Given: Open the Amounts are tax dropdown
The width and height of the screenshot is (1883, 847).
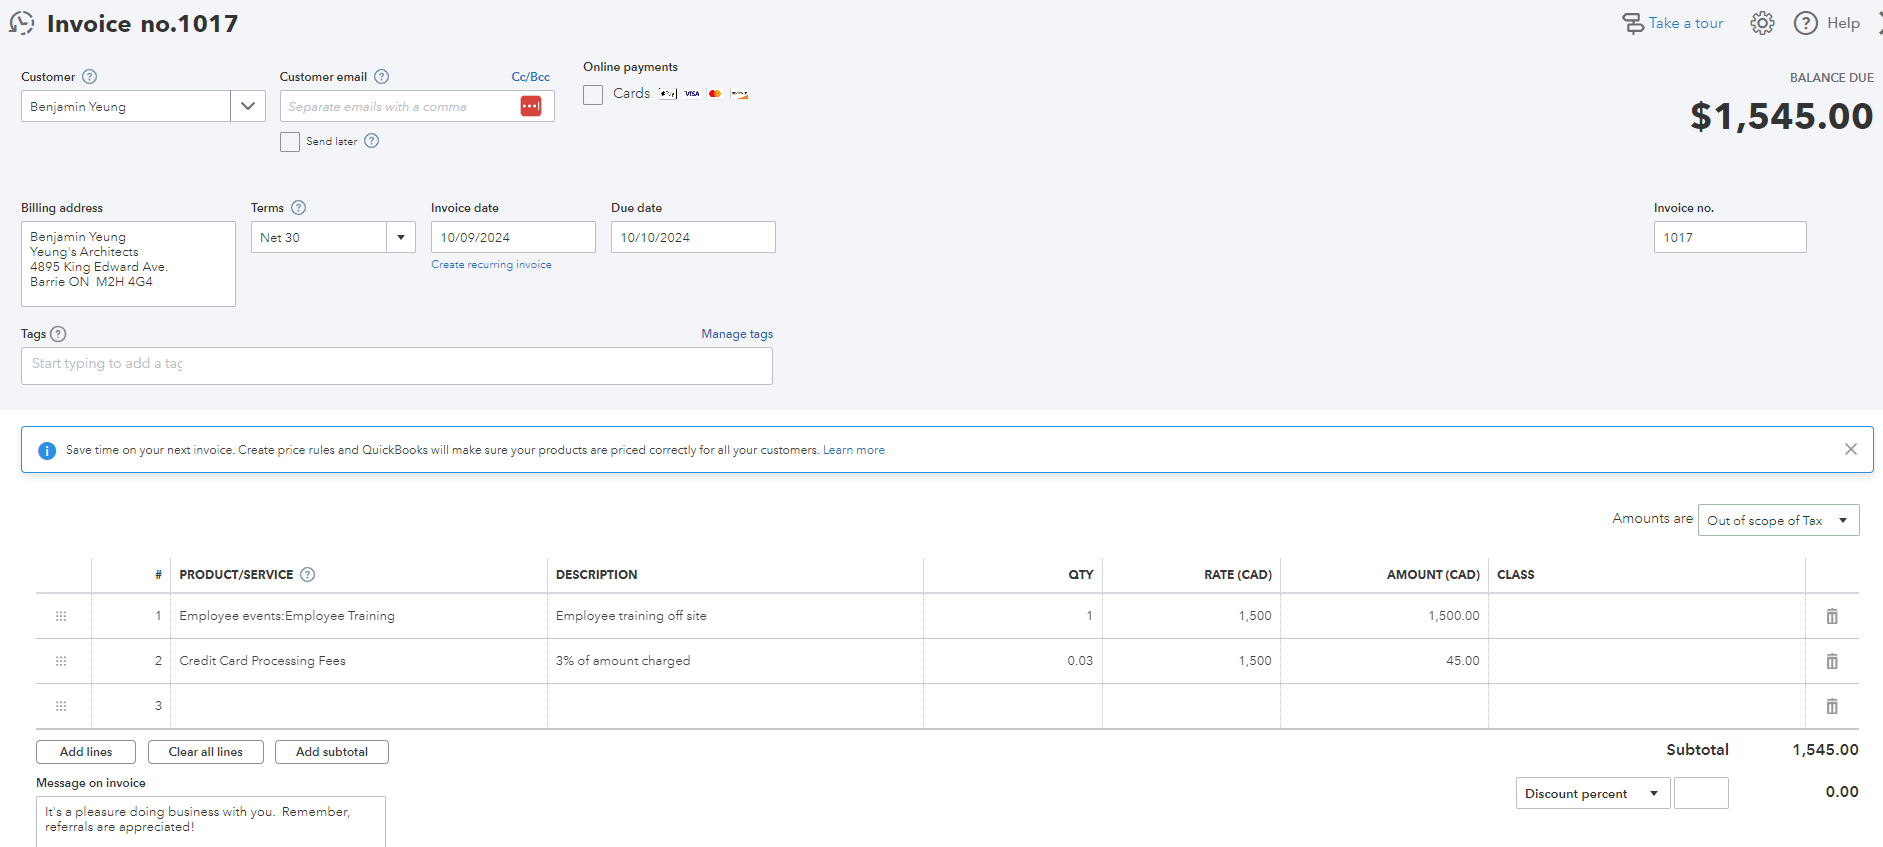Looking at the screenshot, I should coord(1778,520).
